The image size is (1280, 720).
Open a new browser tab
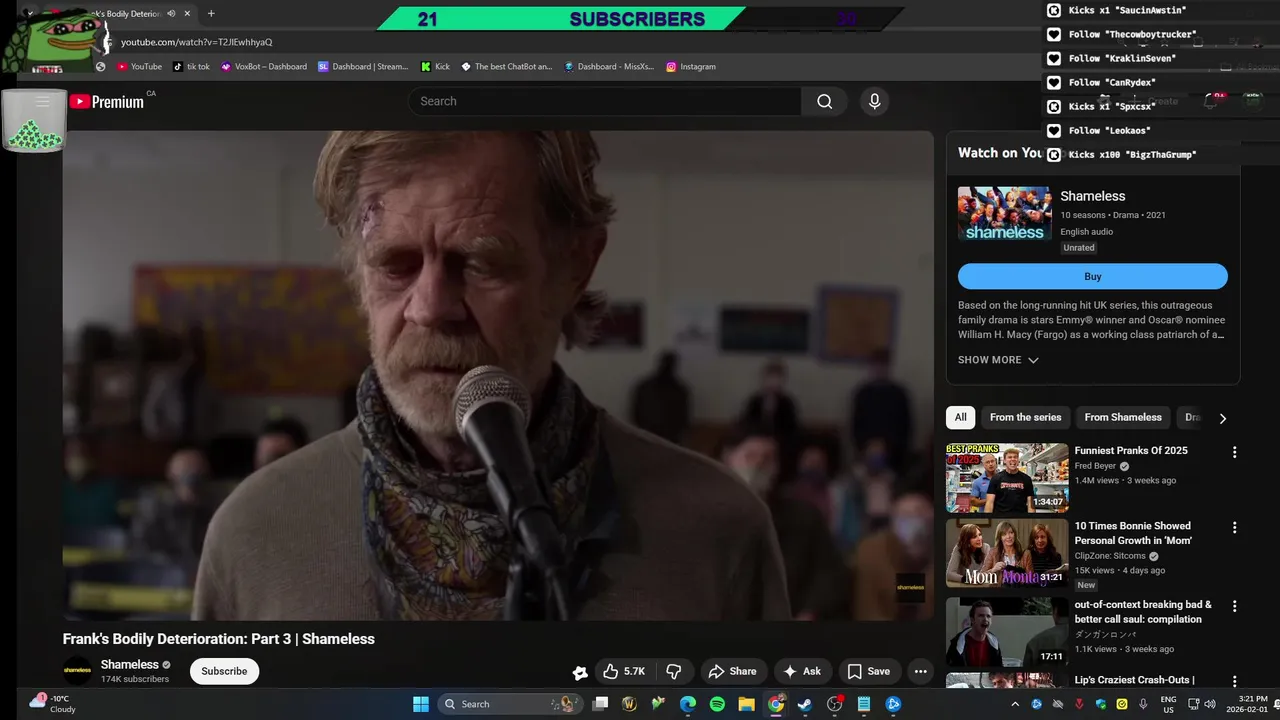point(210,14)
